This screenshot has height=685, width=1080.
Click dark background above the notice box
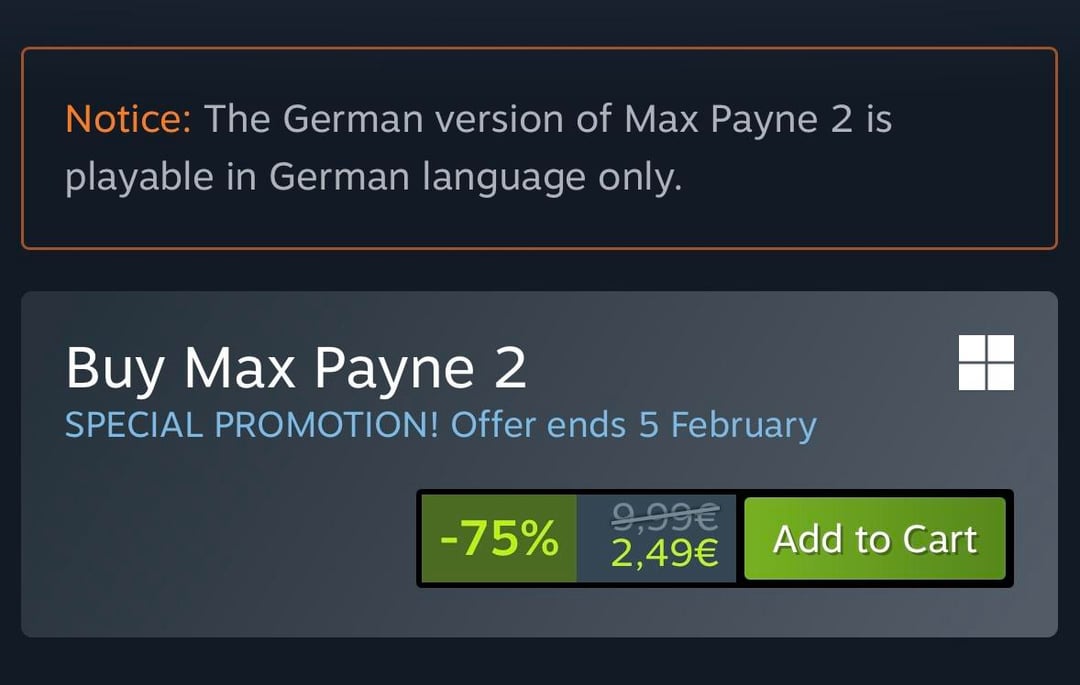(x=540, y=22)
